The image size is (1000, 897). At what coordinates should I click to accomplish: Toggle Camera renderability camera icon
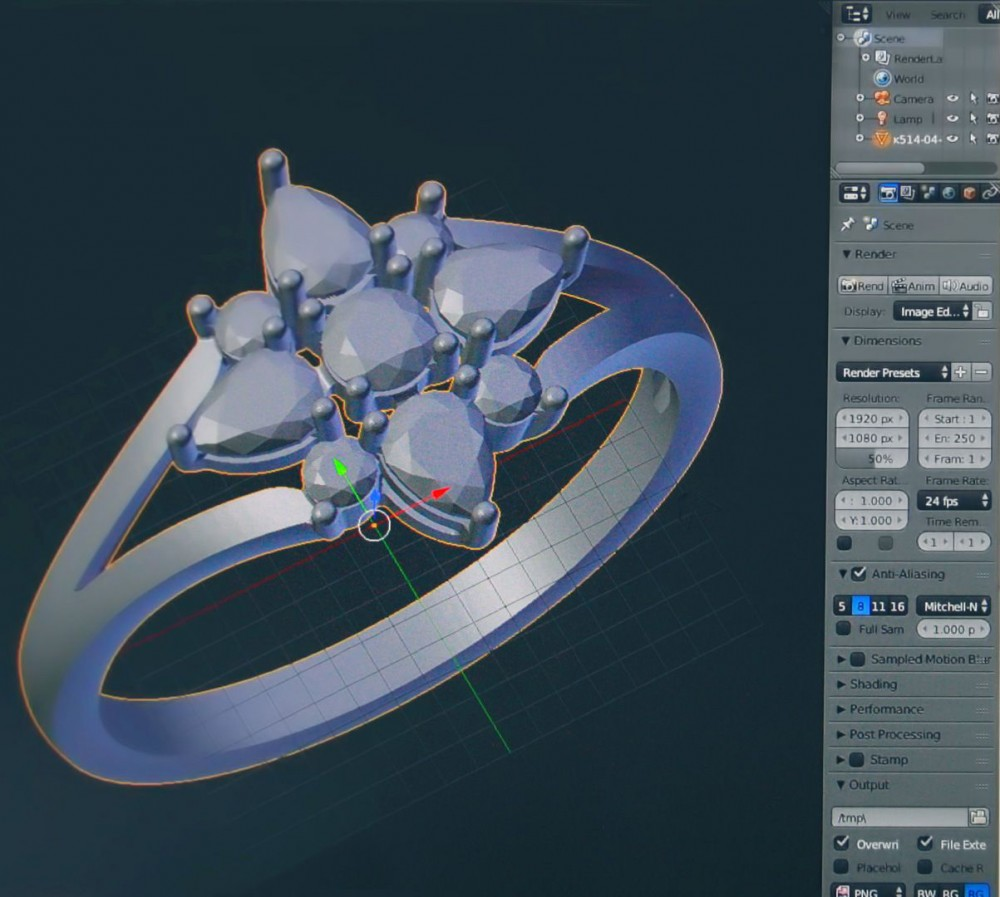[992, 98]
